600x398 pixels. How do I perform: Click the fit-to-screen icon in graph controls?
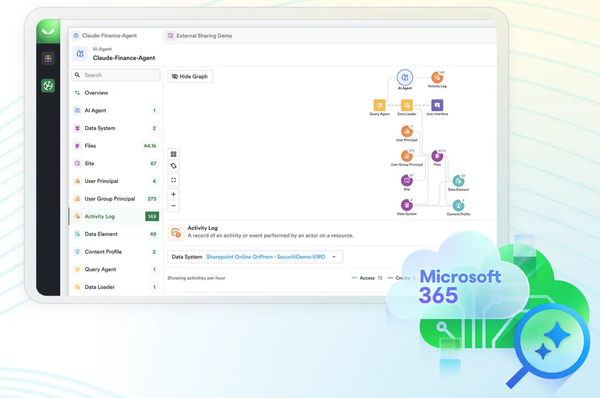[x=173, y=180]
